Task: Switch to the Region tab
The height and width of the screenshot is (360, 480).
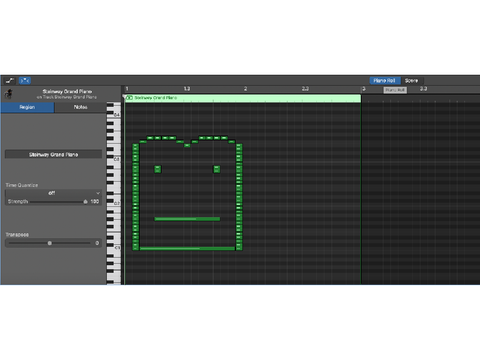Action: (x=27, y=107)
